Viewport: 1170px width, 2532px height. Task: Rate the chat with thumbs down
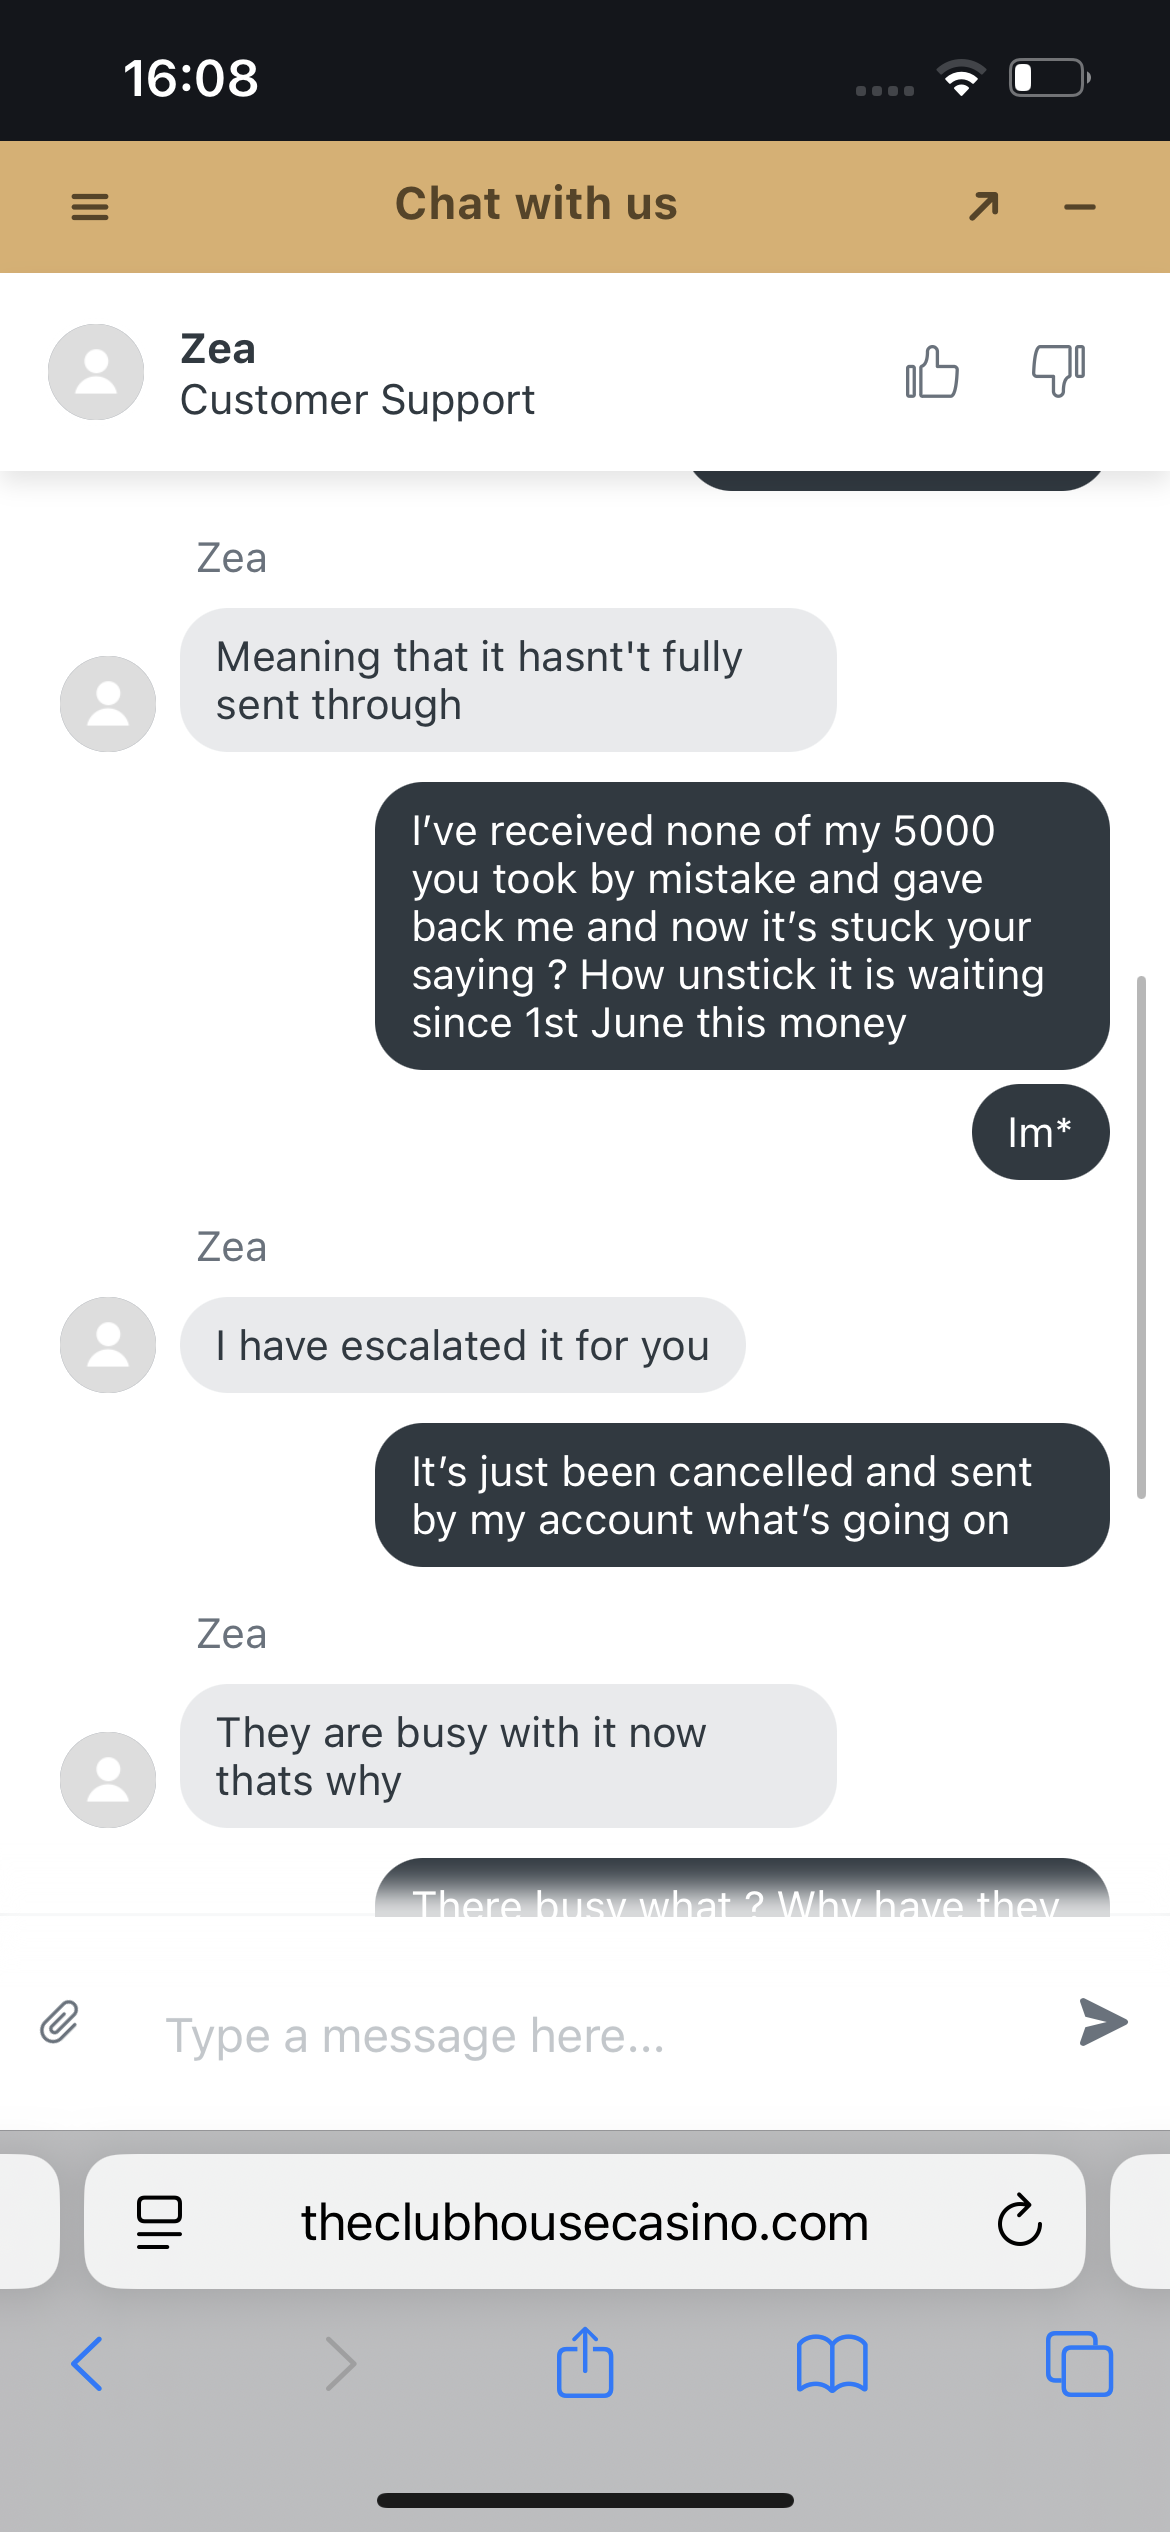pos(1058,370)
